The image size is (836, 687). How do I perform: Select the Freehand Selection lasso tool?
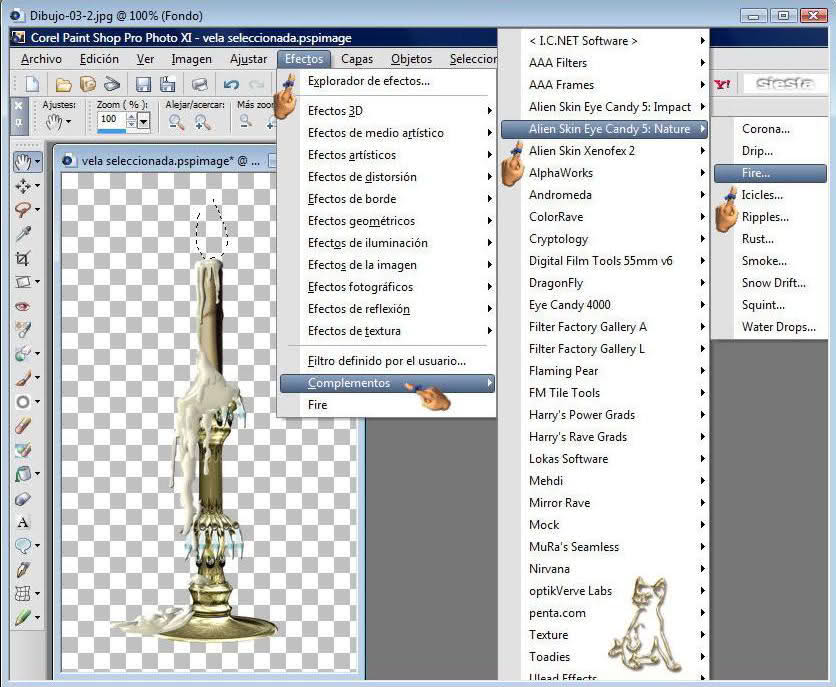22,209
